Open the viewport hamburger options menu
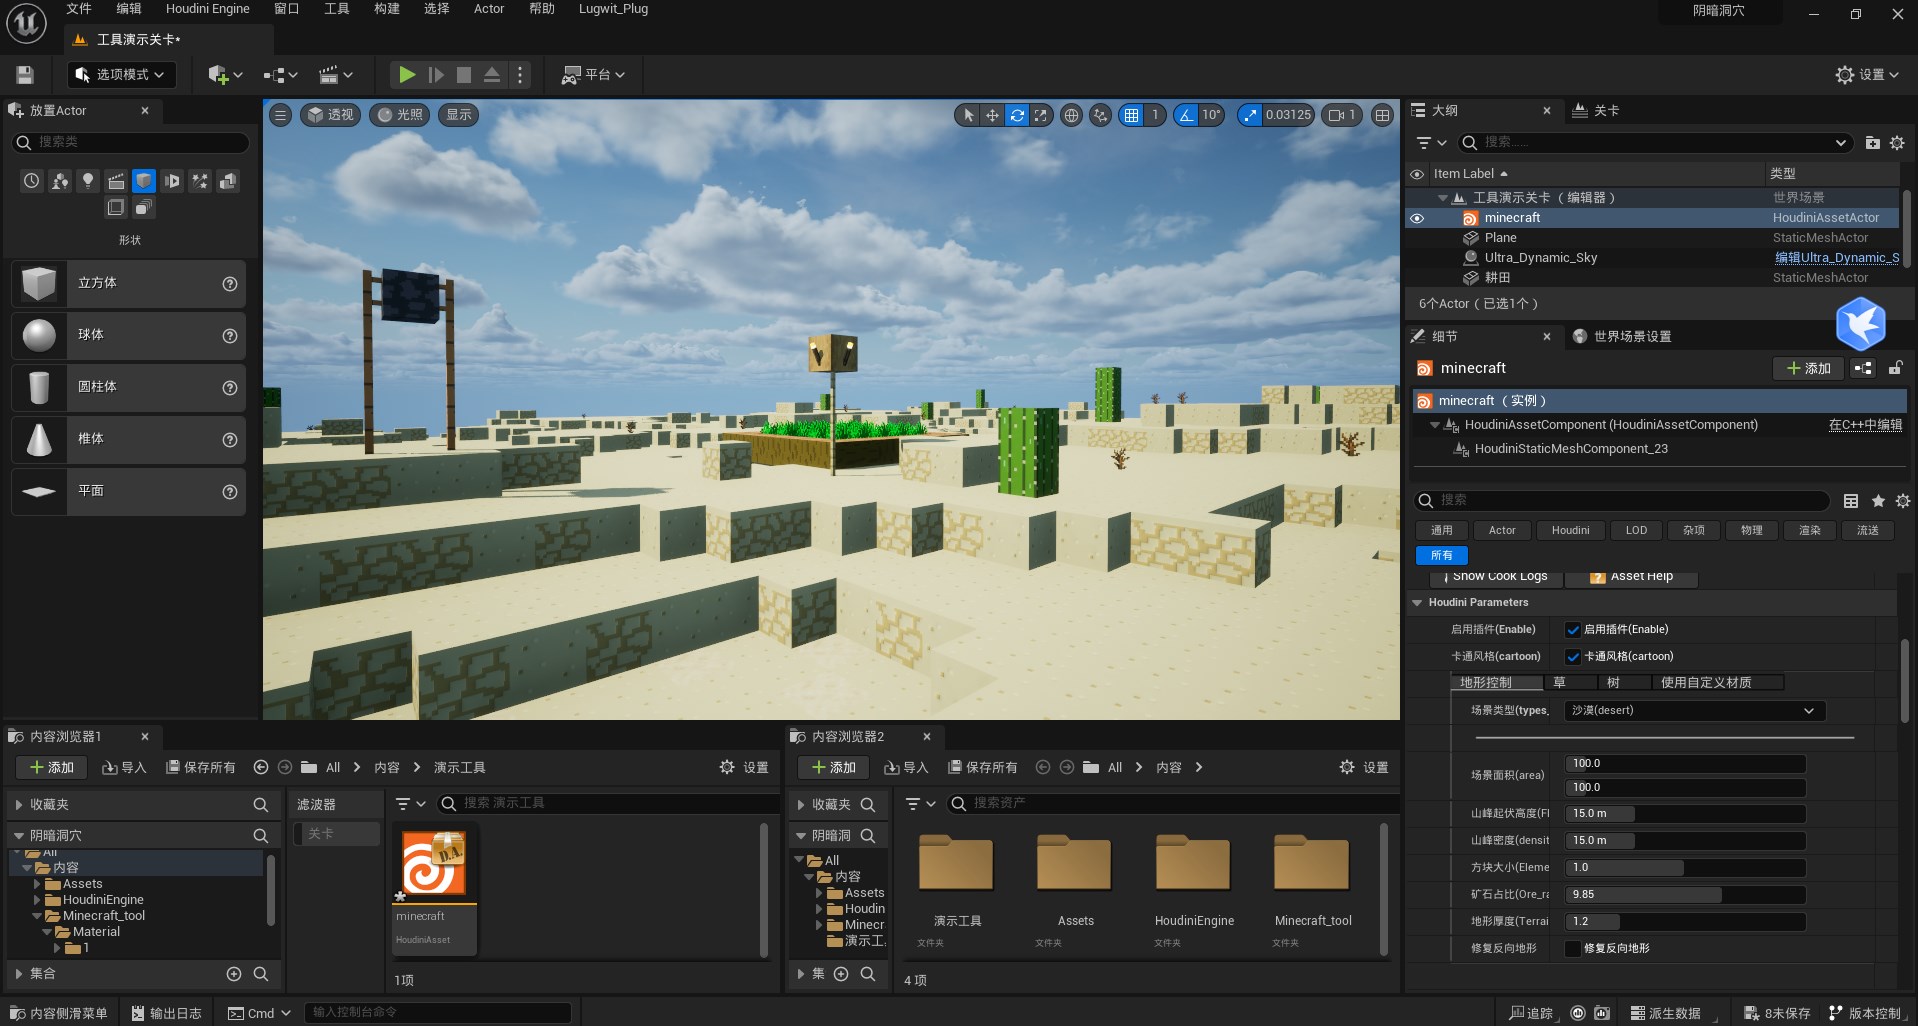1918x1026 pixels. click(x=281, y=115)
